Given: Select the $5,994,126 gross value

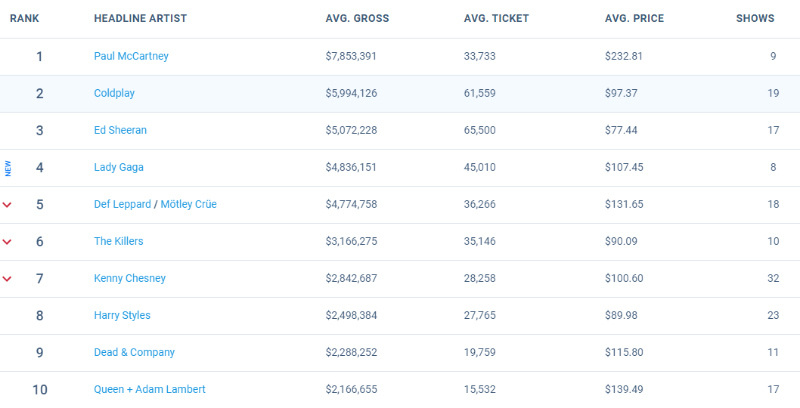Looking at the screenshot, I should (351, 93).
